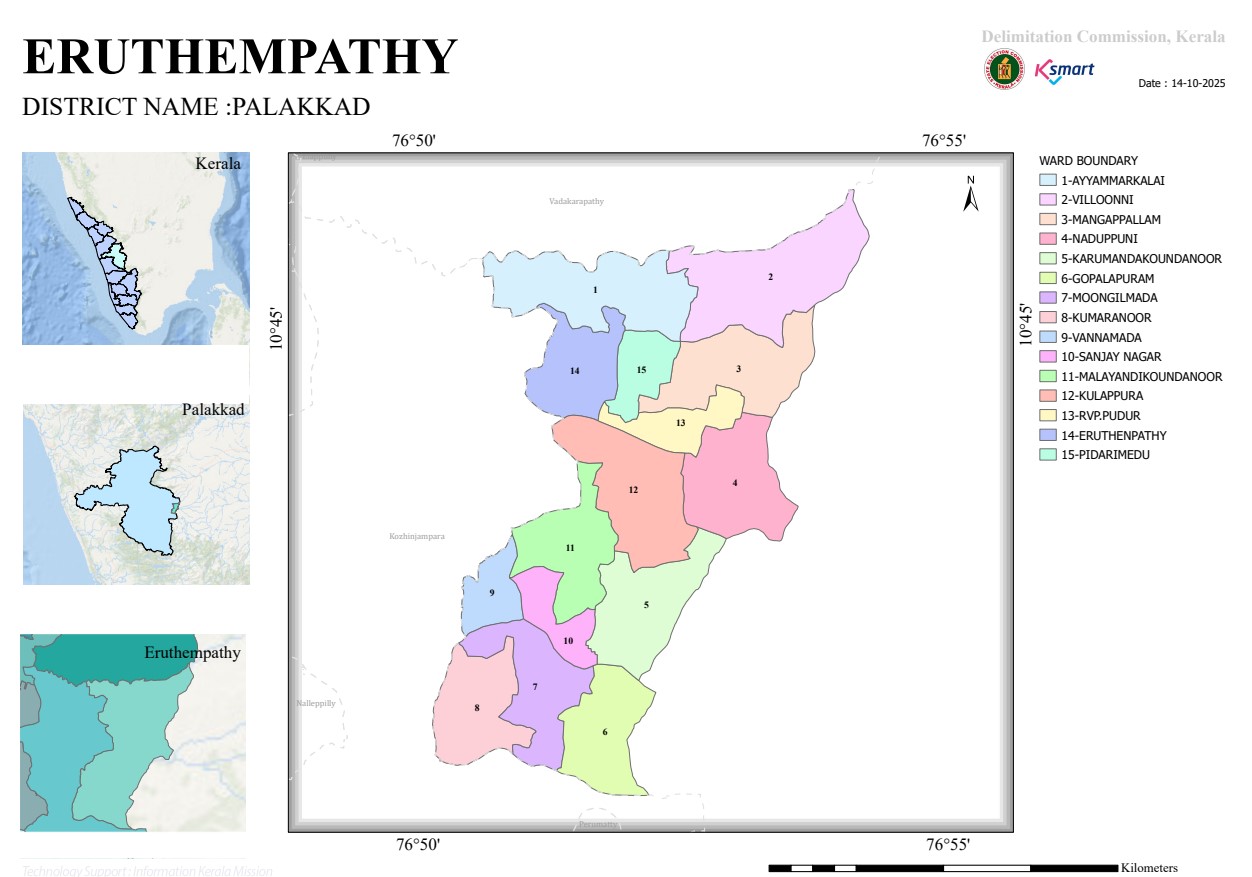Click the 1-AYYAMMARKALAI legend color swatch
1252x877 pixels.
click(1048, 181)
